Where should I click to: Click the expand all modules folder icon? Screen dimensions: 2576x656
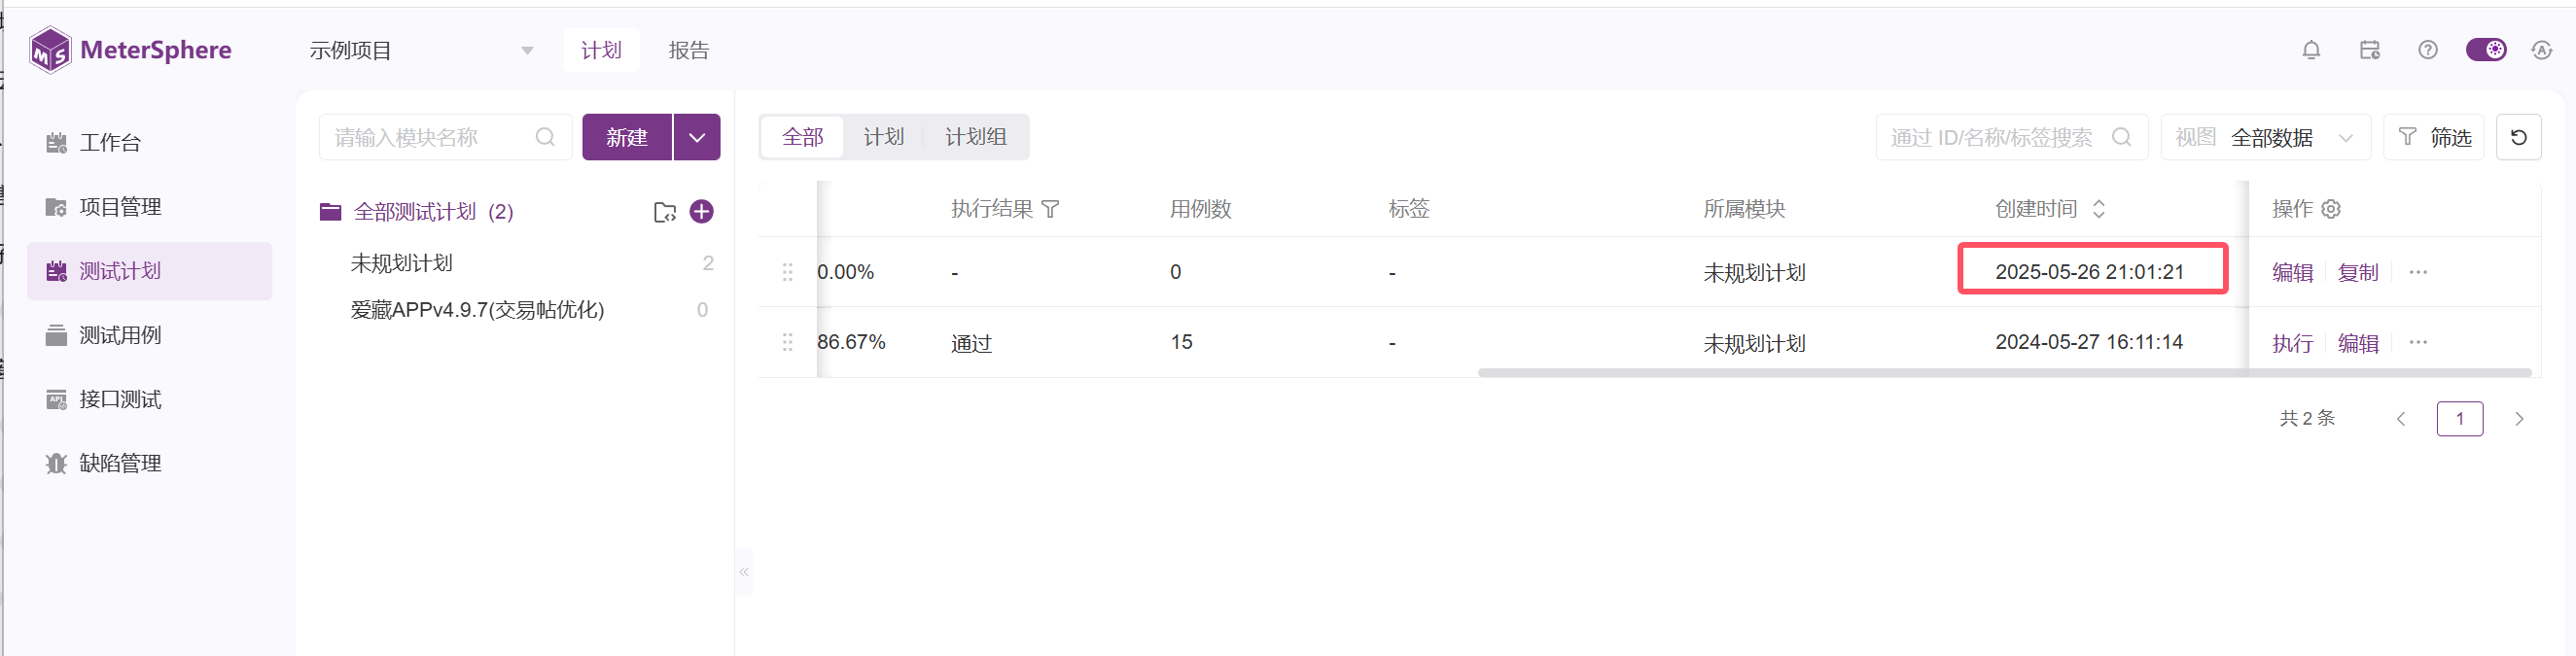click(665, 212)
